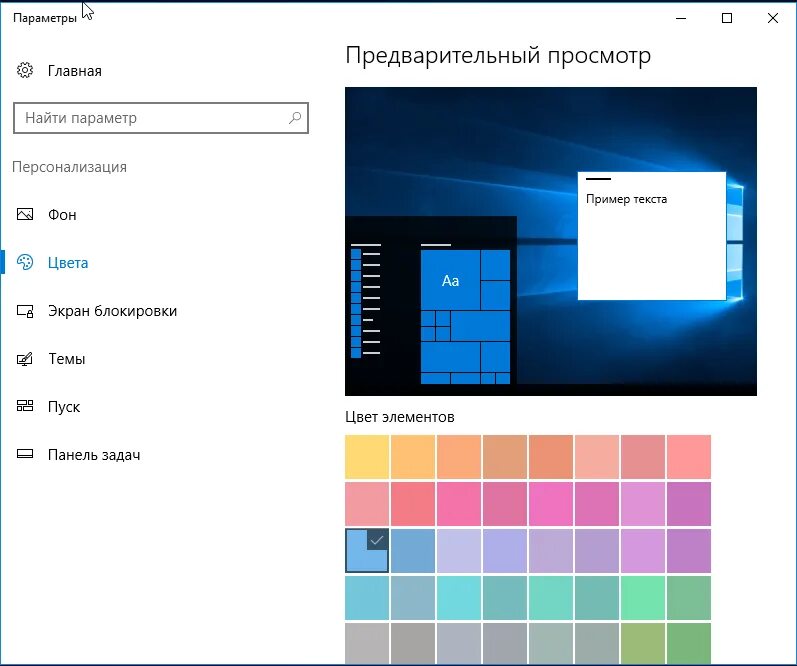
Task: Select the Цвета palette icon
Action: 25,262
